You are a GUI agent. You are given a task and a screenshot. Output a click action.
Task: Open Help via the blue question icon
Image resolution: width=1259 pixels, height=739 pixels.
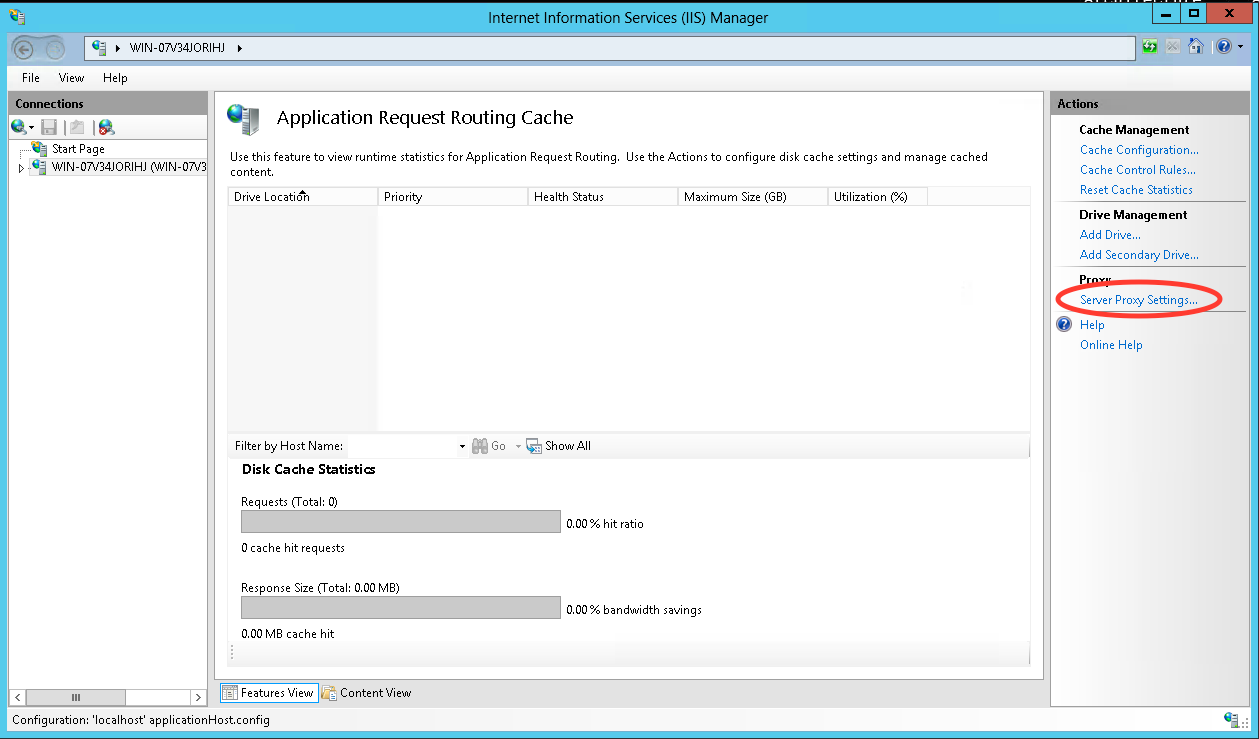coord(1223,47)
